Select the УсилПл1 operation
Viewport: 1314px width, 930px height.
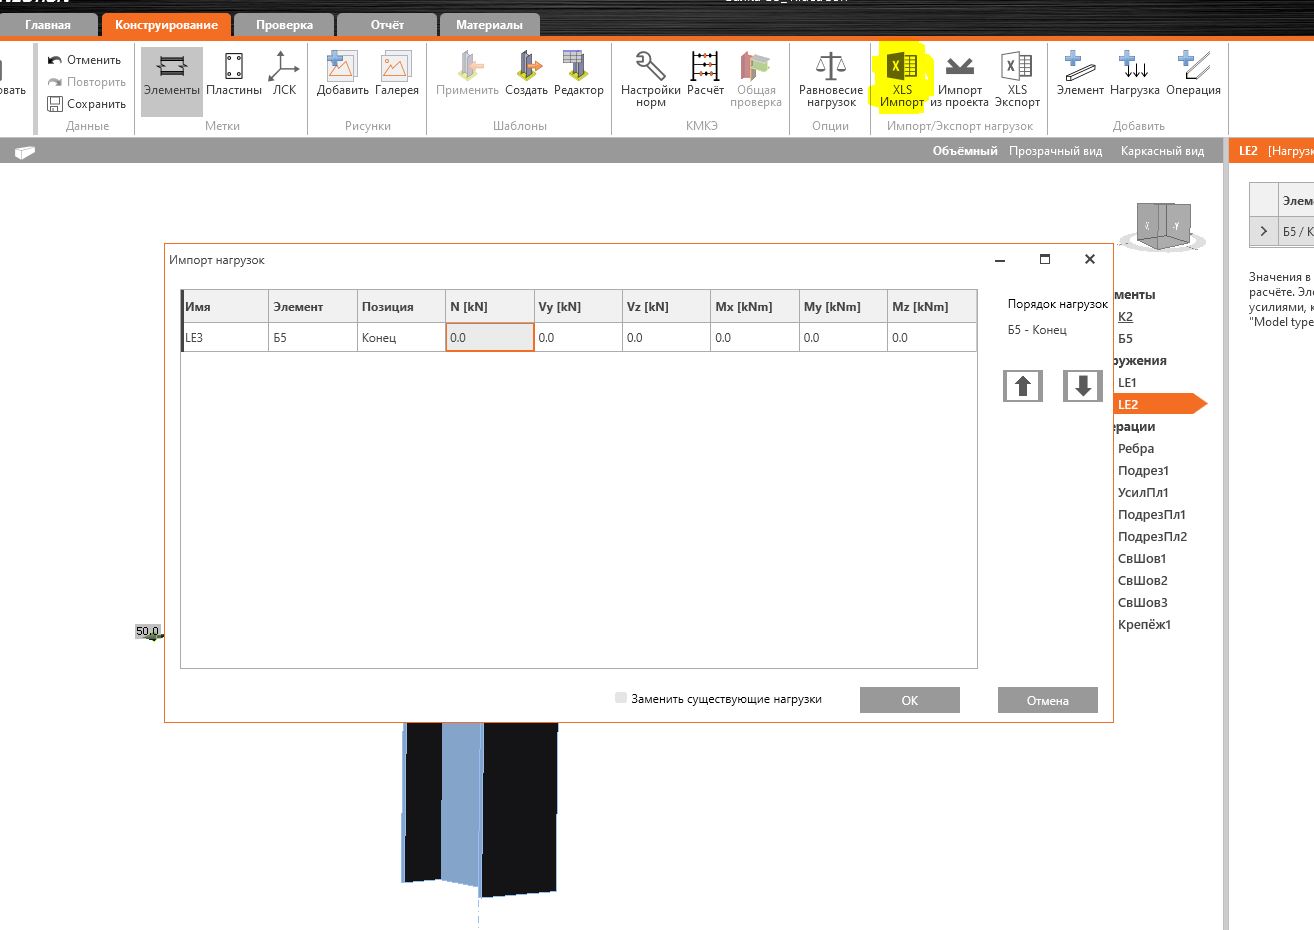click(x=1143, y=492)
